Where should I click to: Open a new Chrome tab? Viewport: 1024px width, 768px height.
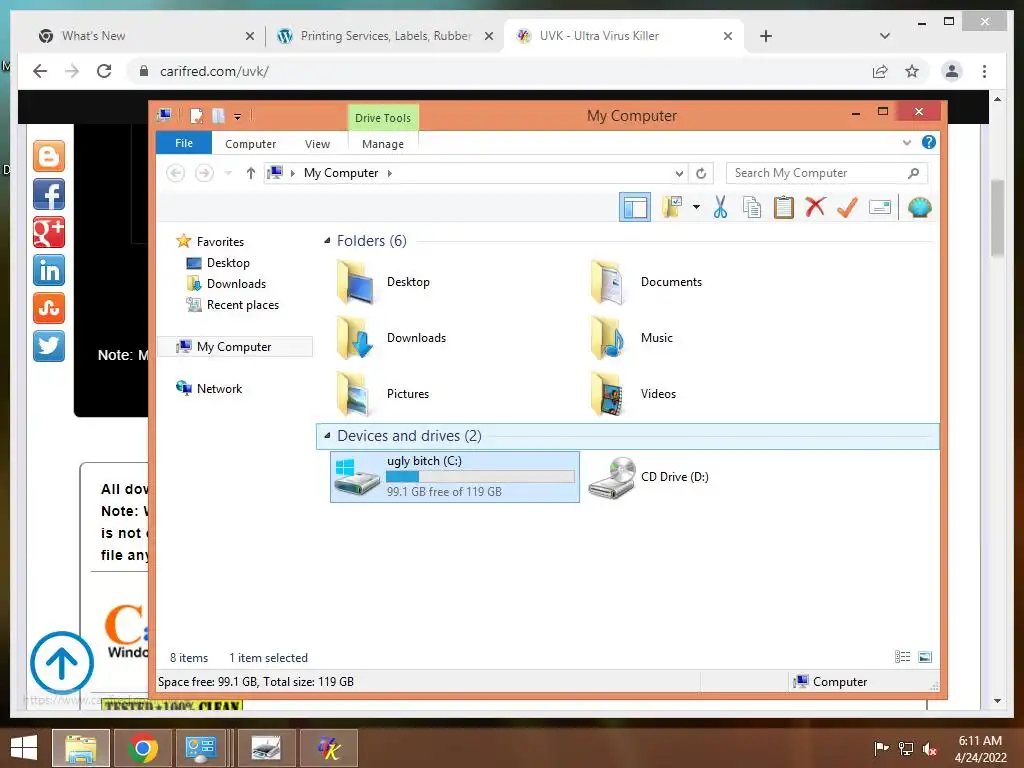point(766,36)
